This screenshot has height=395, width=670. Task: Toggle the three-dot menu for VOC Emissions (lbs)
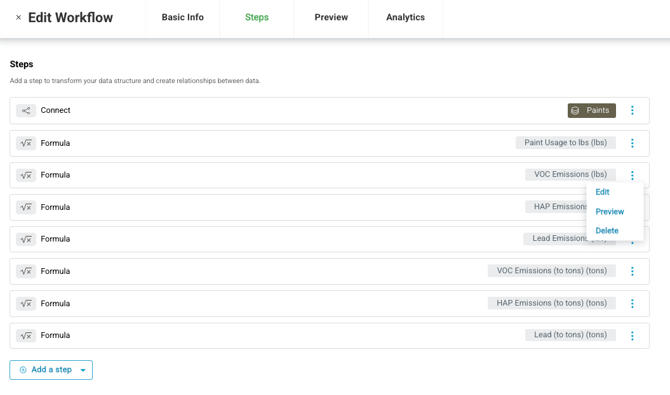(632, 175)
